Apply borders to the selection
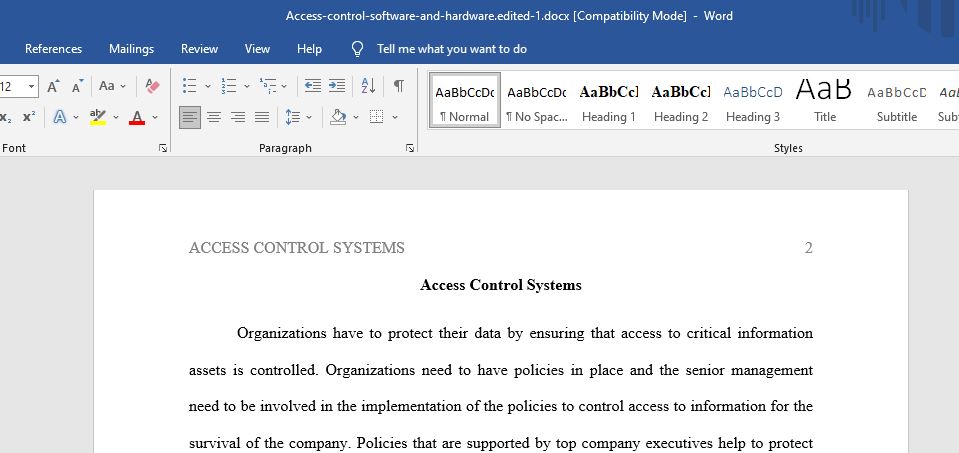Viewport: 959px width, 453px height. (377, 117)
